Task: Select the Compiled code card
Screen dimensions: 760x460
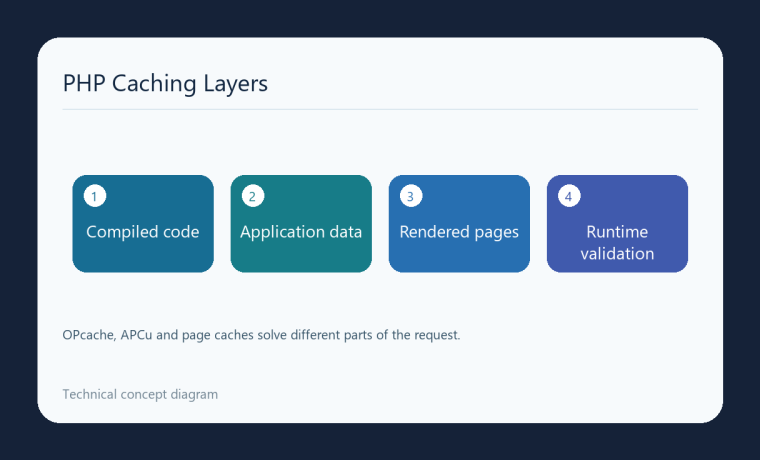Action: pyautogui.click(x=143, y=223)
